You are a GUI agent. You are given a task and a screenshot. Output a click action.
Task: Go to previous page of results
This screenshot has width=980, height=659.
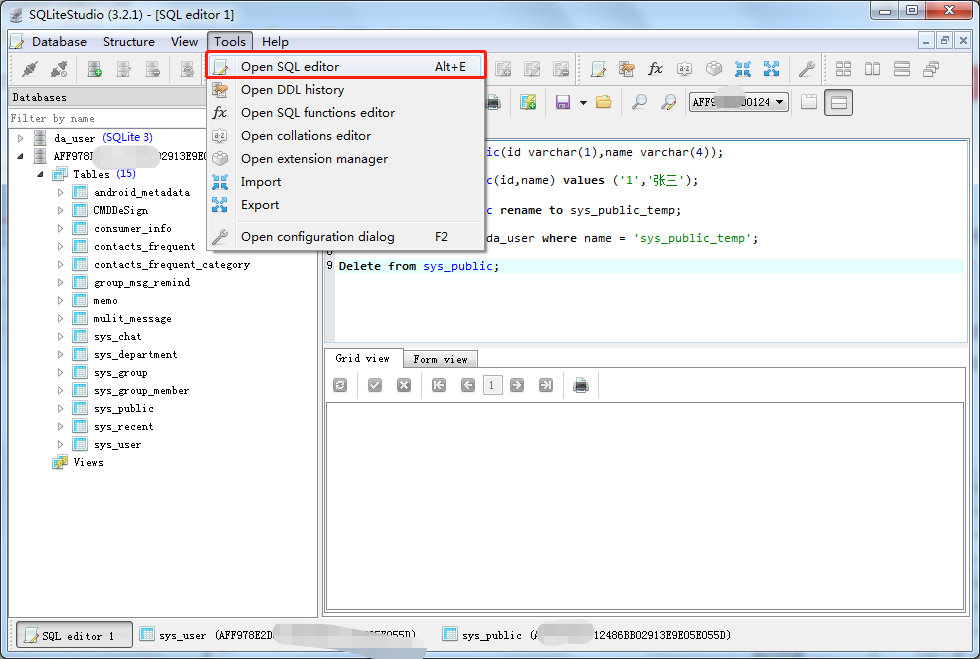(x=468, y=385)
